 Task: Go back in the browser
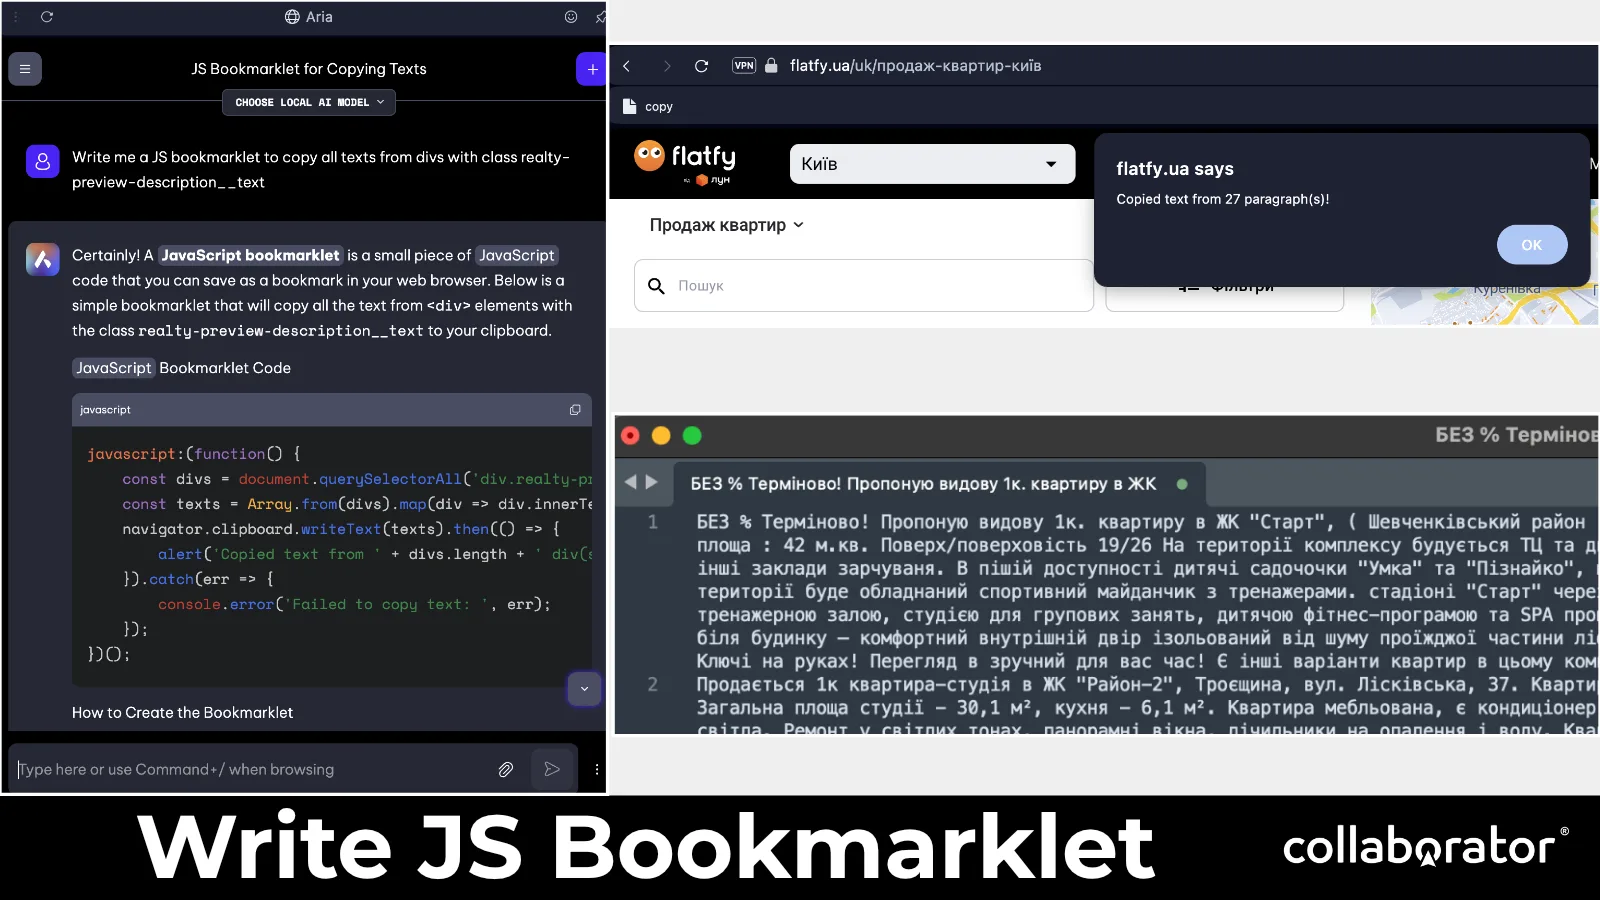click(x=627, y=66)
